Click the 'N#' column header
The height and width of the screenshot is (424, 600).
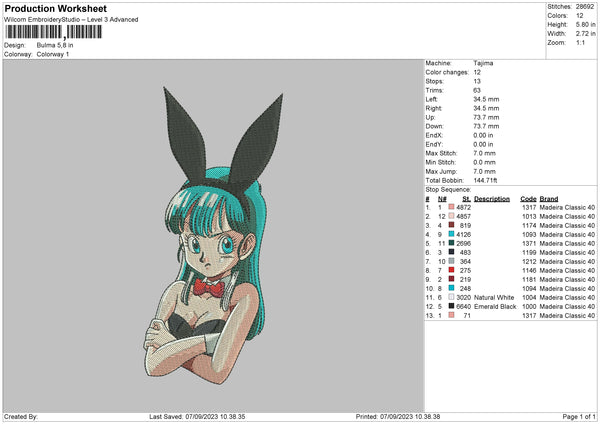tap(442, 199)
